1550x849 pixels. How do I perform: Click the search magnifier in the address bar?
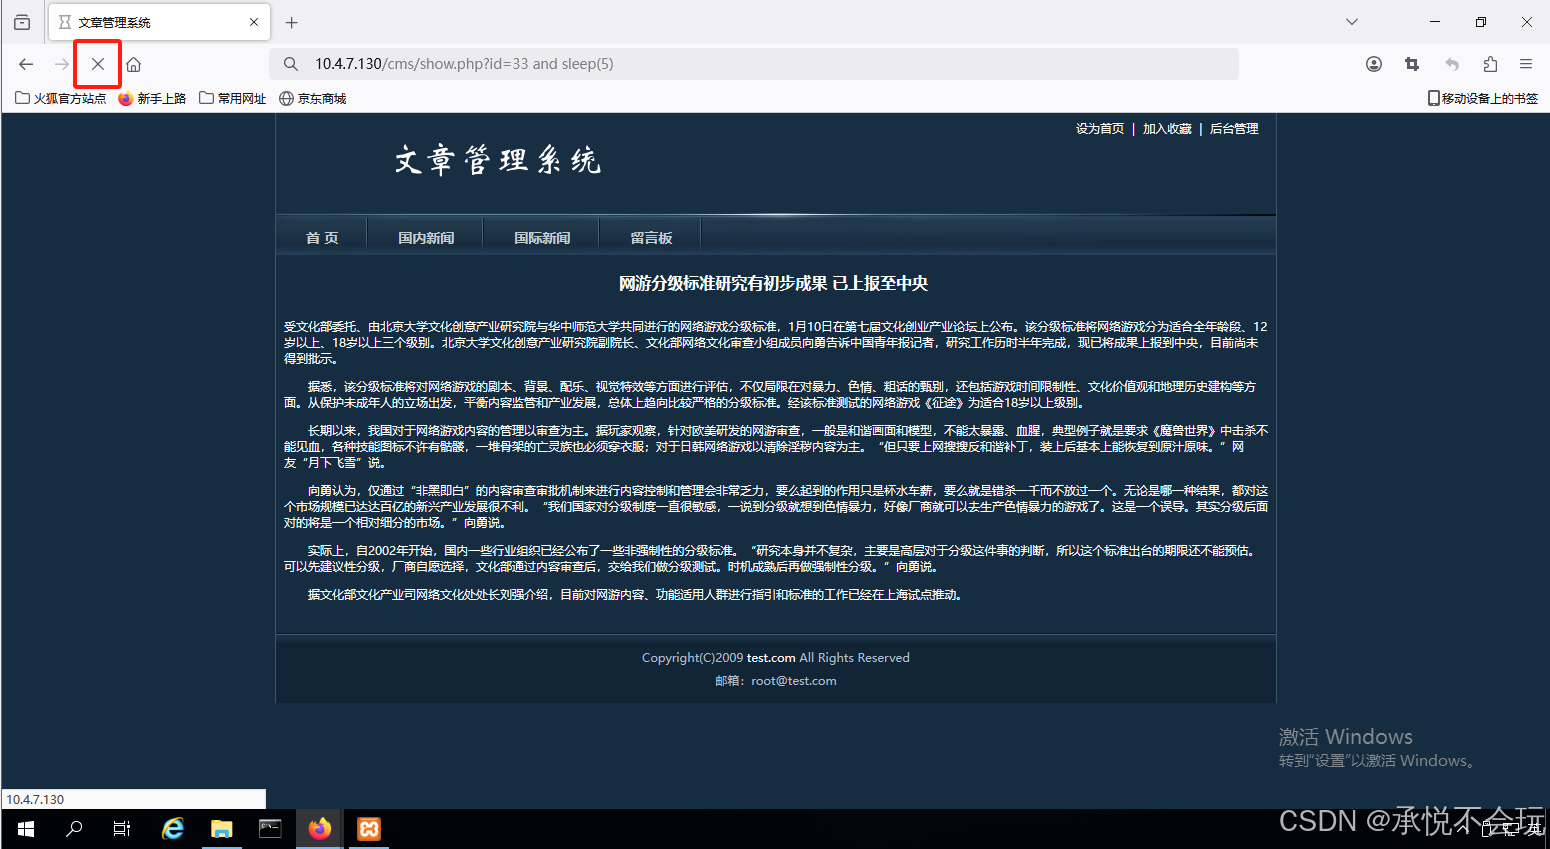point(291,64)
